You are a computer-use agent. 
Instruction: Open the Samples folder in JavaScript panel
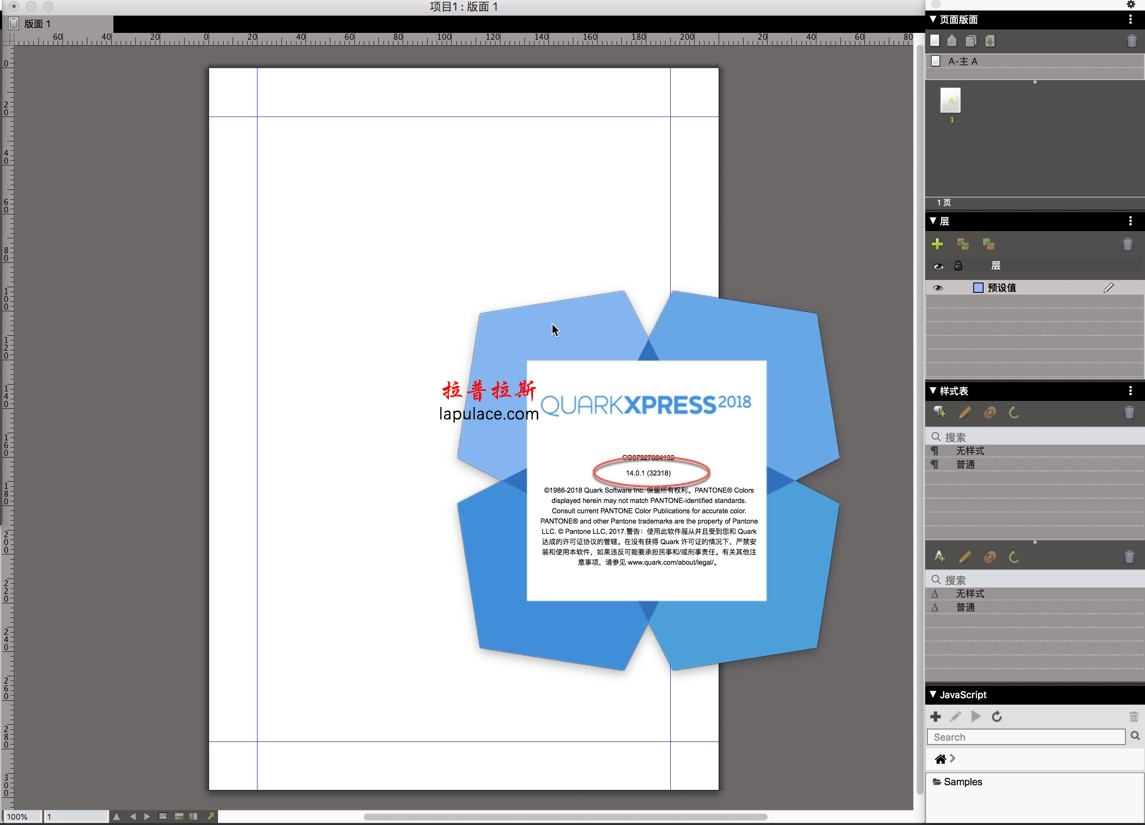[957, 782]
